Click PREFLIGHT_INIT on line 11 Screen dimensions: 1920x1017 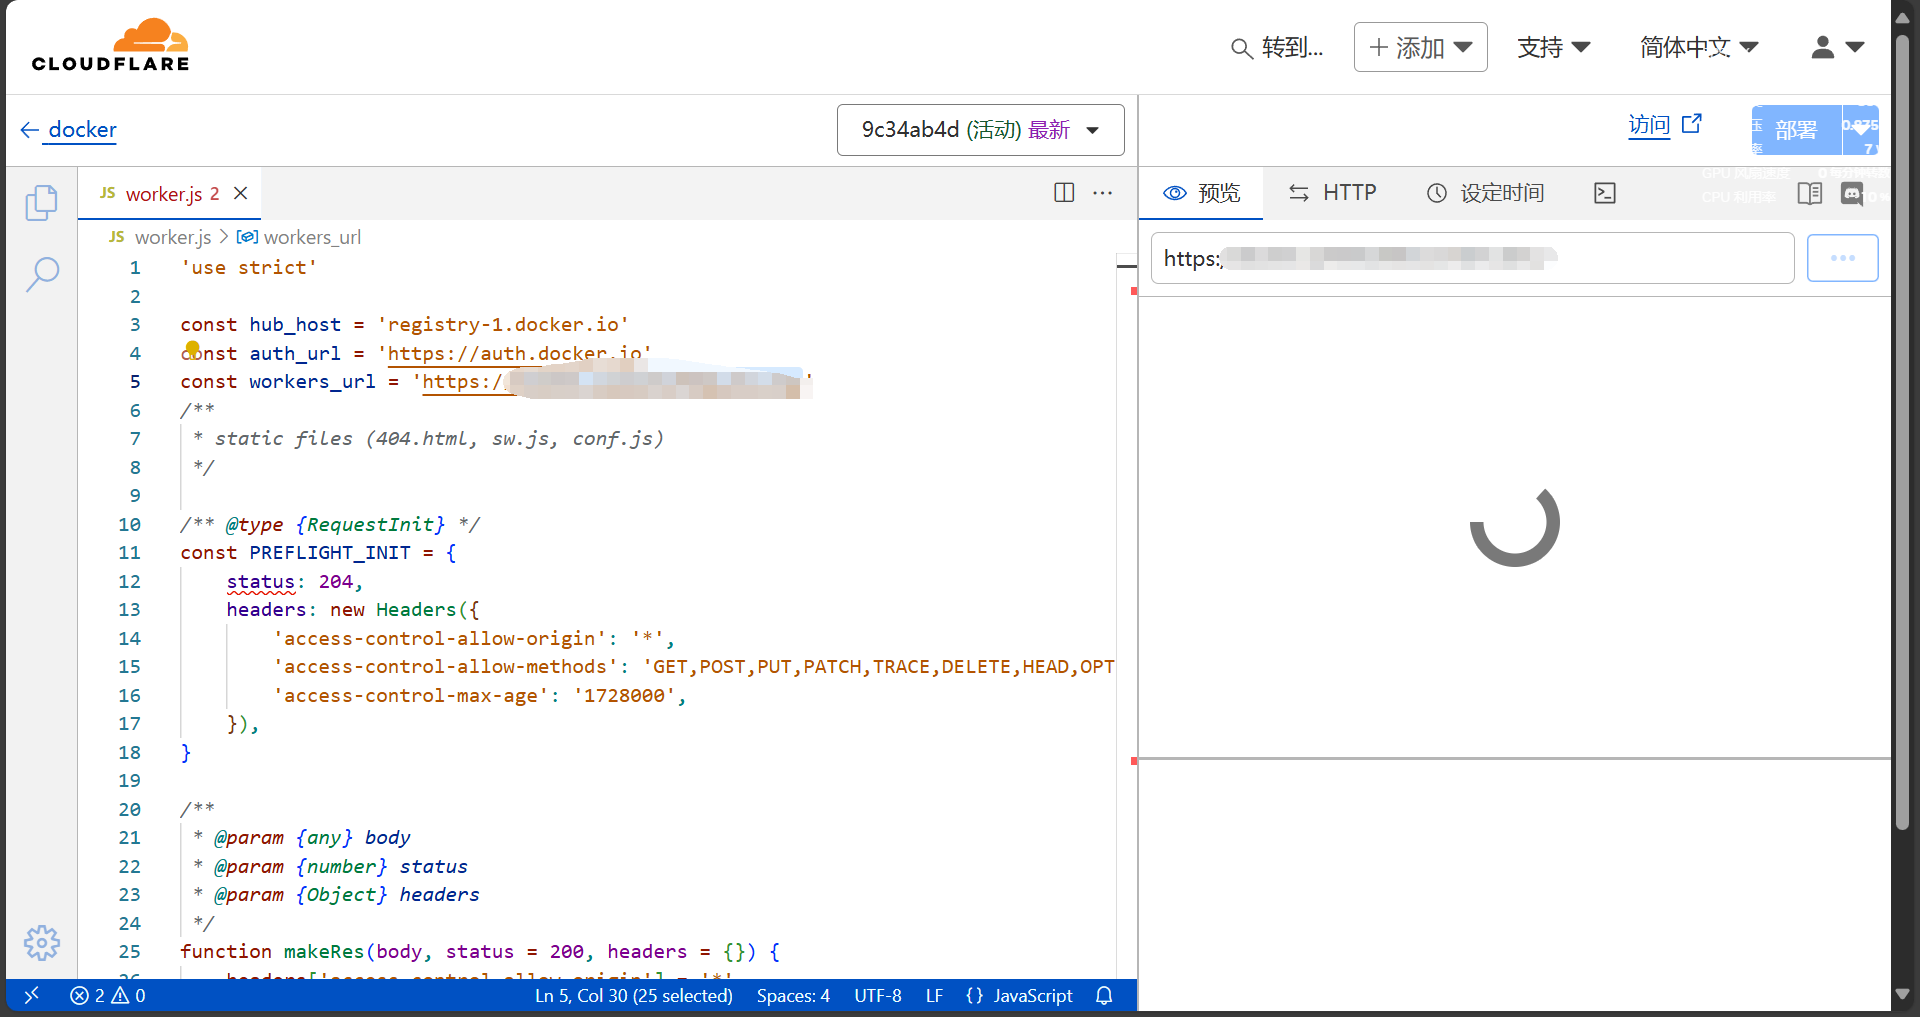point(330,553)
